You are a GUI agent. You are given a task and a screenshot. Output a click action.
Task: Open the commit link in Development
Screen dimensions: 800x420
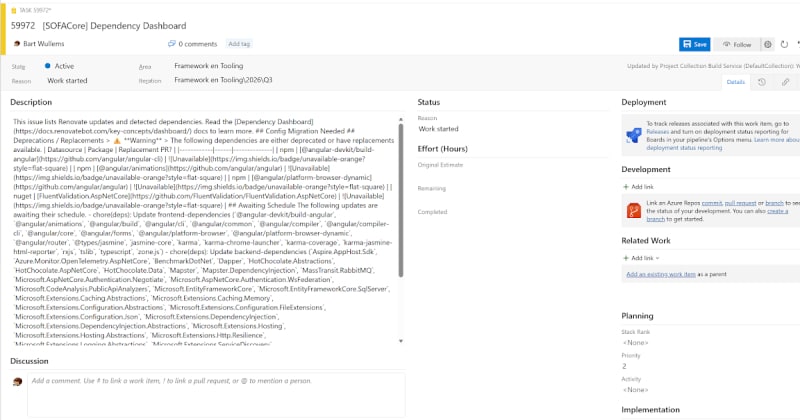pyautogui.click(x=712, y=203)
